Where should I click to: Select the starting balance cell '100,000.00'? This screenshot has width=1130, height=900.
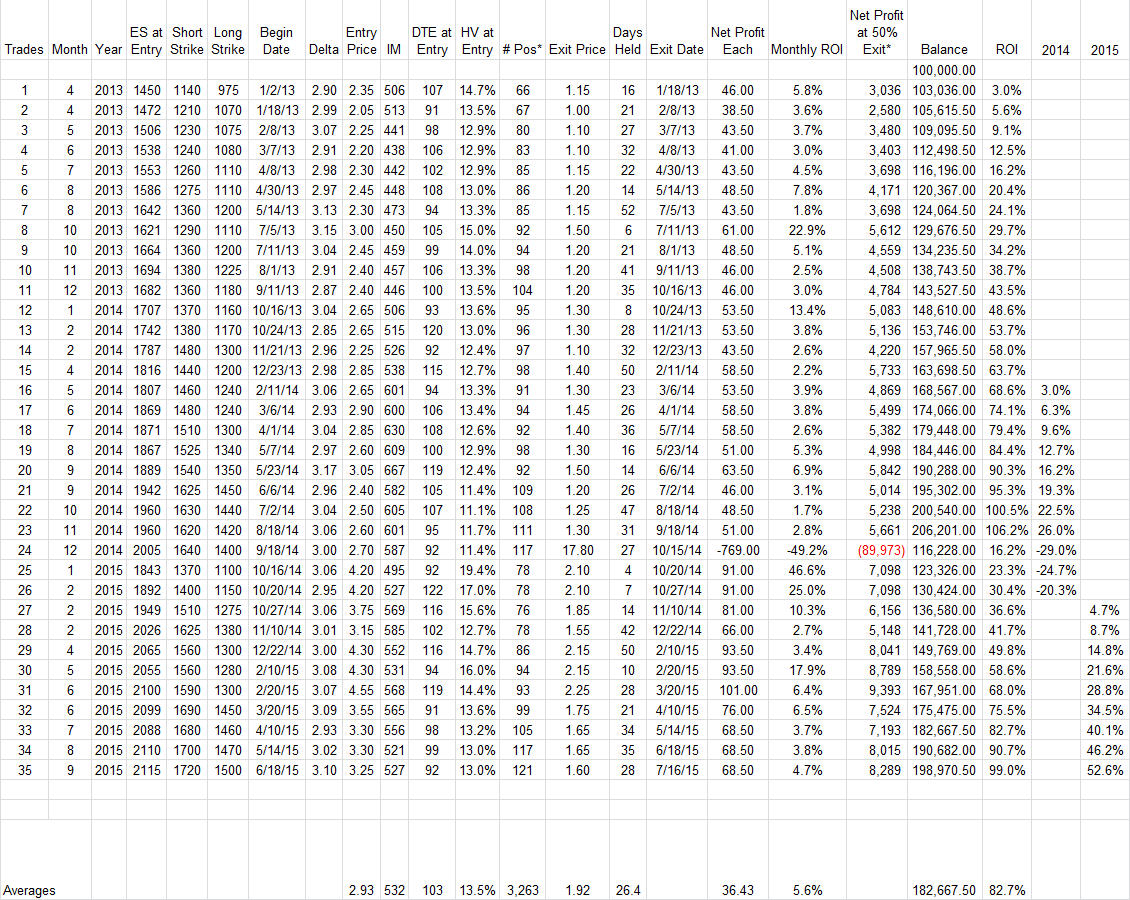coord(944,70)
